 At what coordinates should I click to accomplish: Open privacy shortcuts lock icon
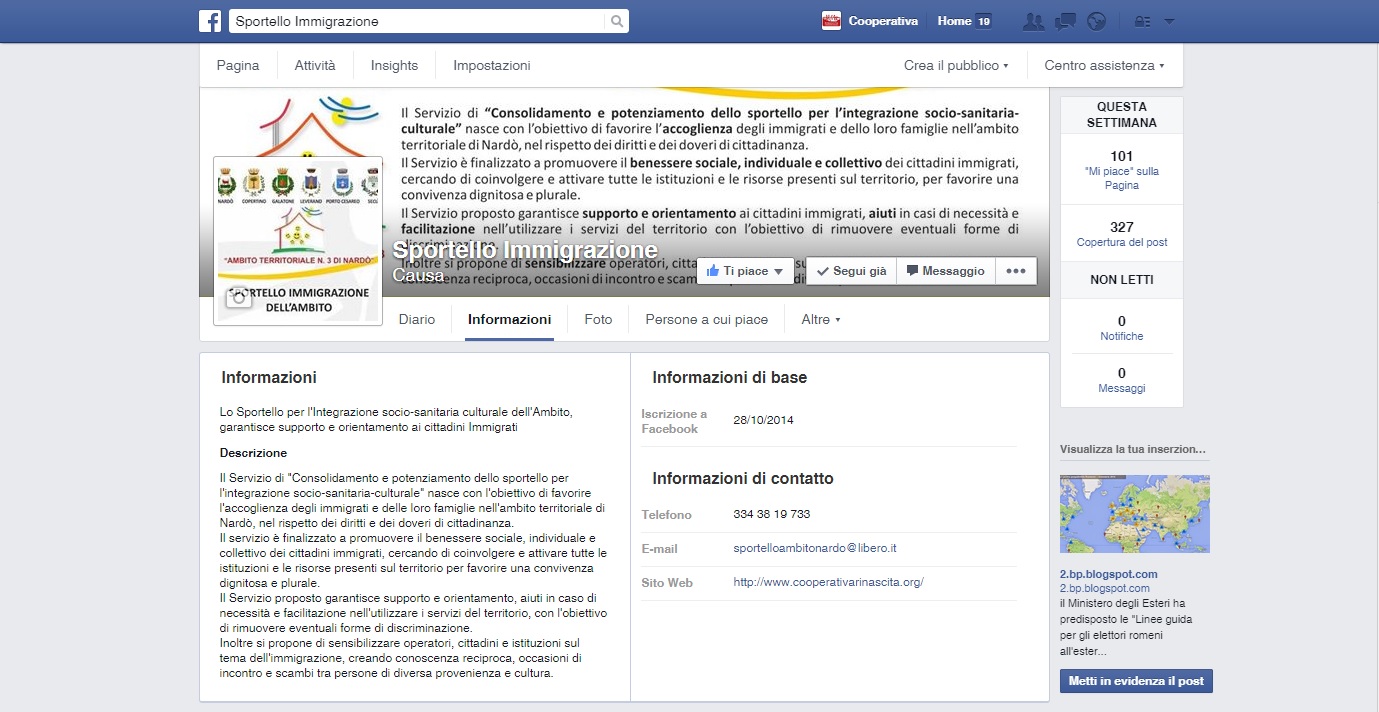pos(1142,21)
